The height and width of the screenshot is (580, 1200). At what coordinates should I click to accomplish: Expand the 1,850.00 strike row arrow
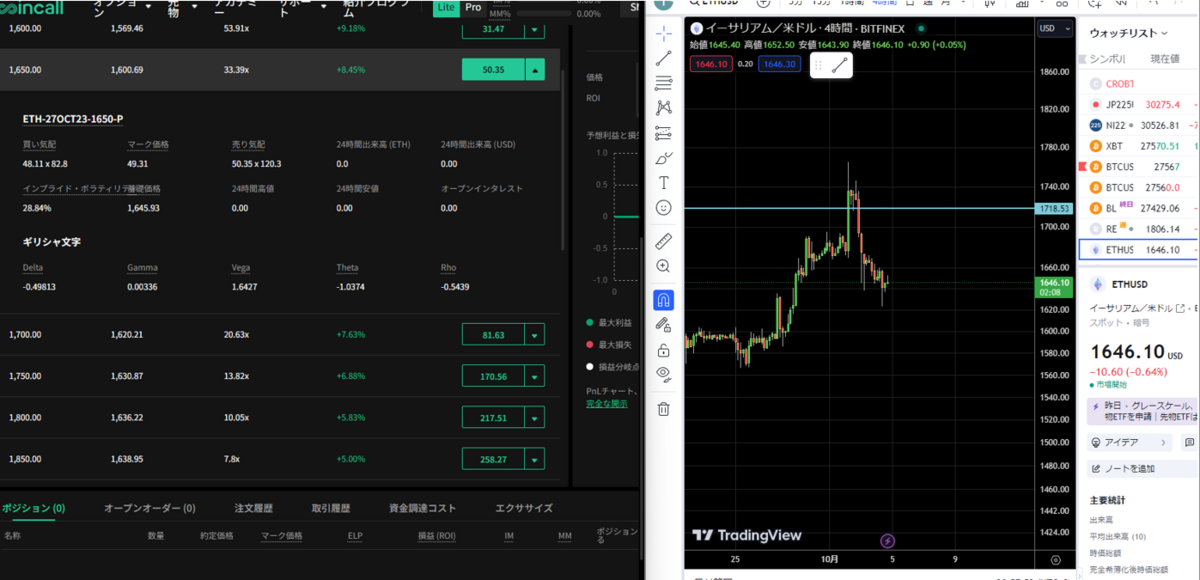tap(535, 459)
